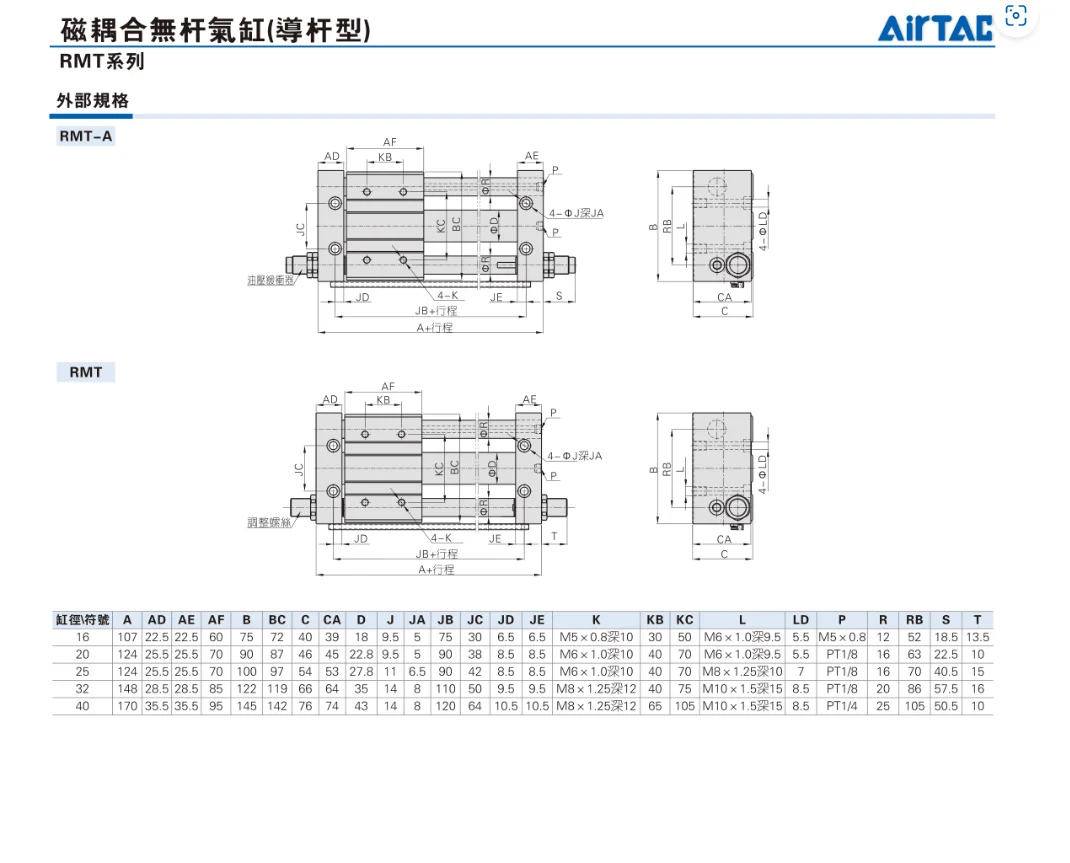Click the D value 22.8

click(361, 654)
